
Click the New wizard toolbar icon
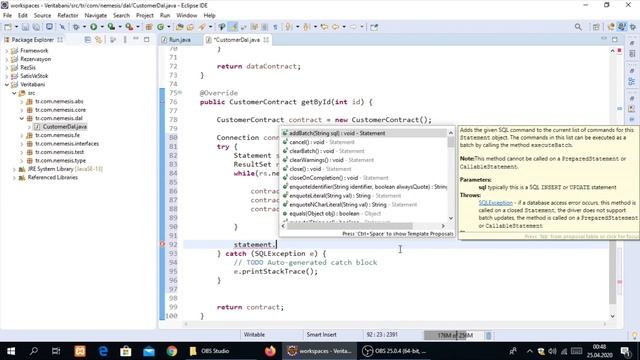coord(8,27)
